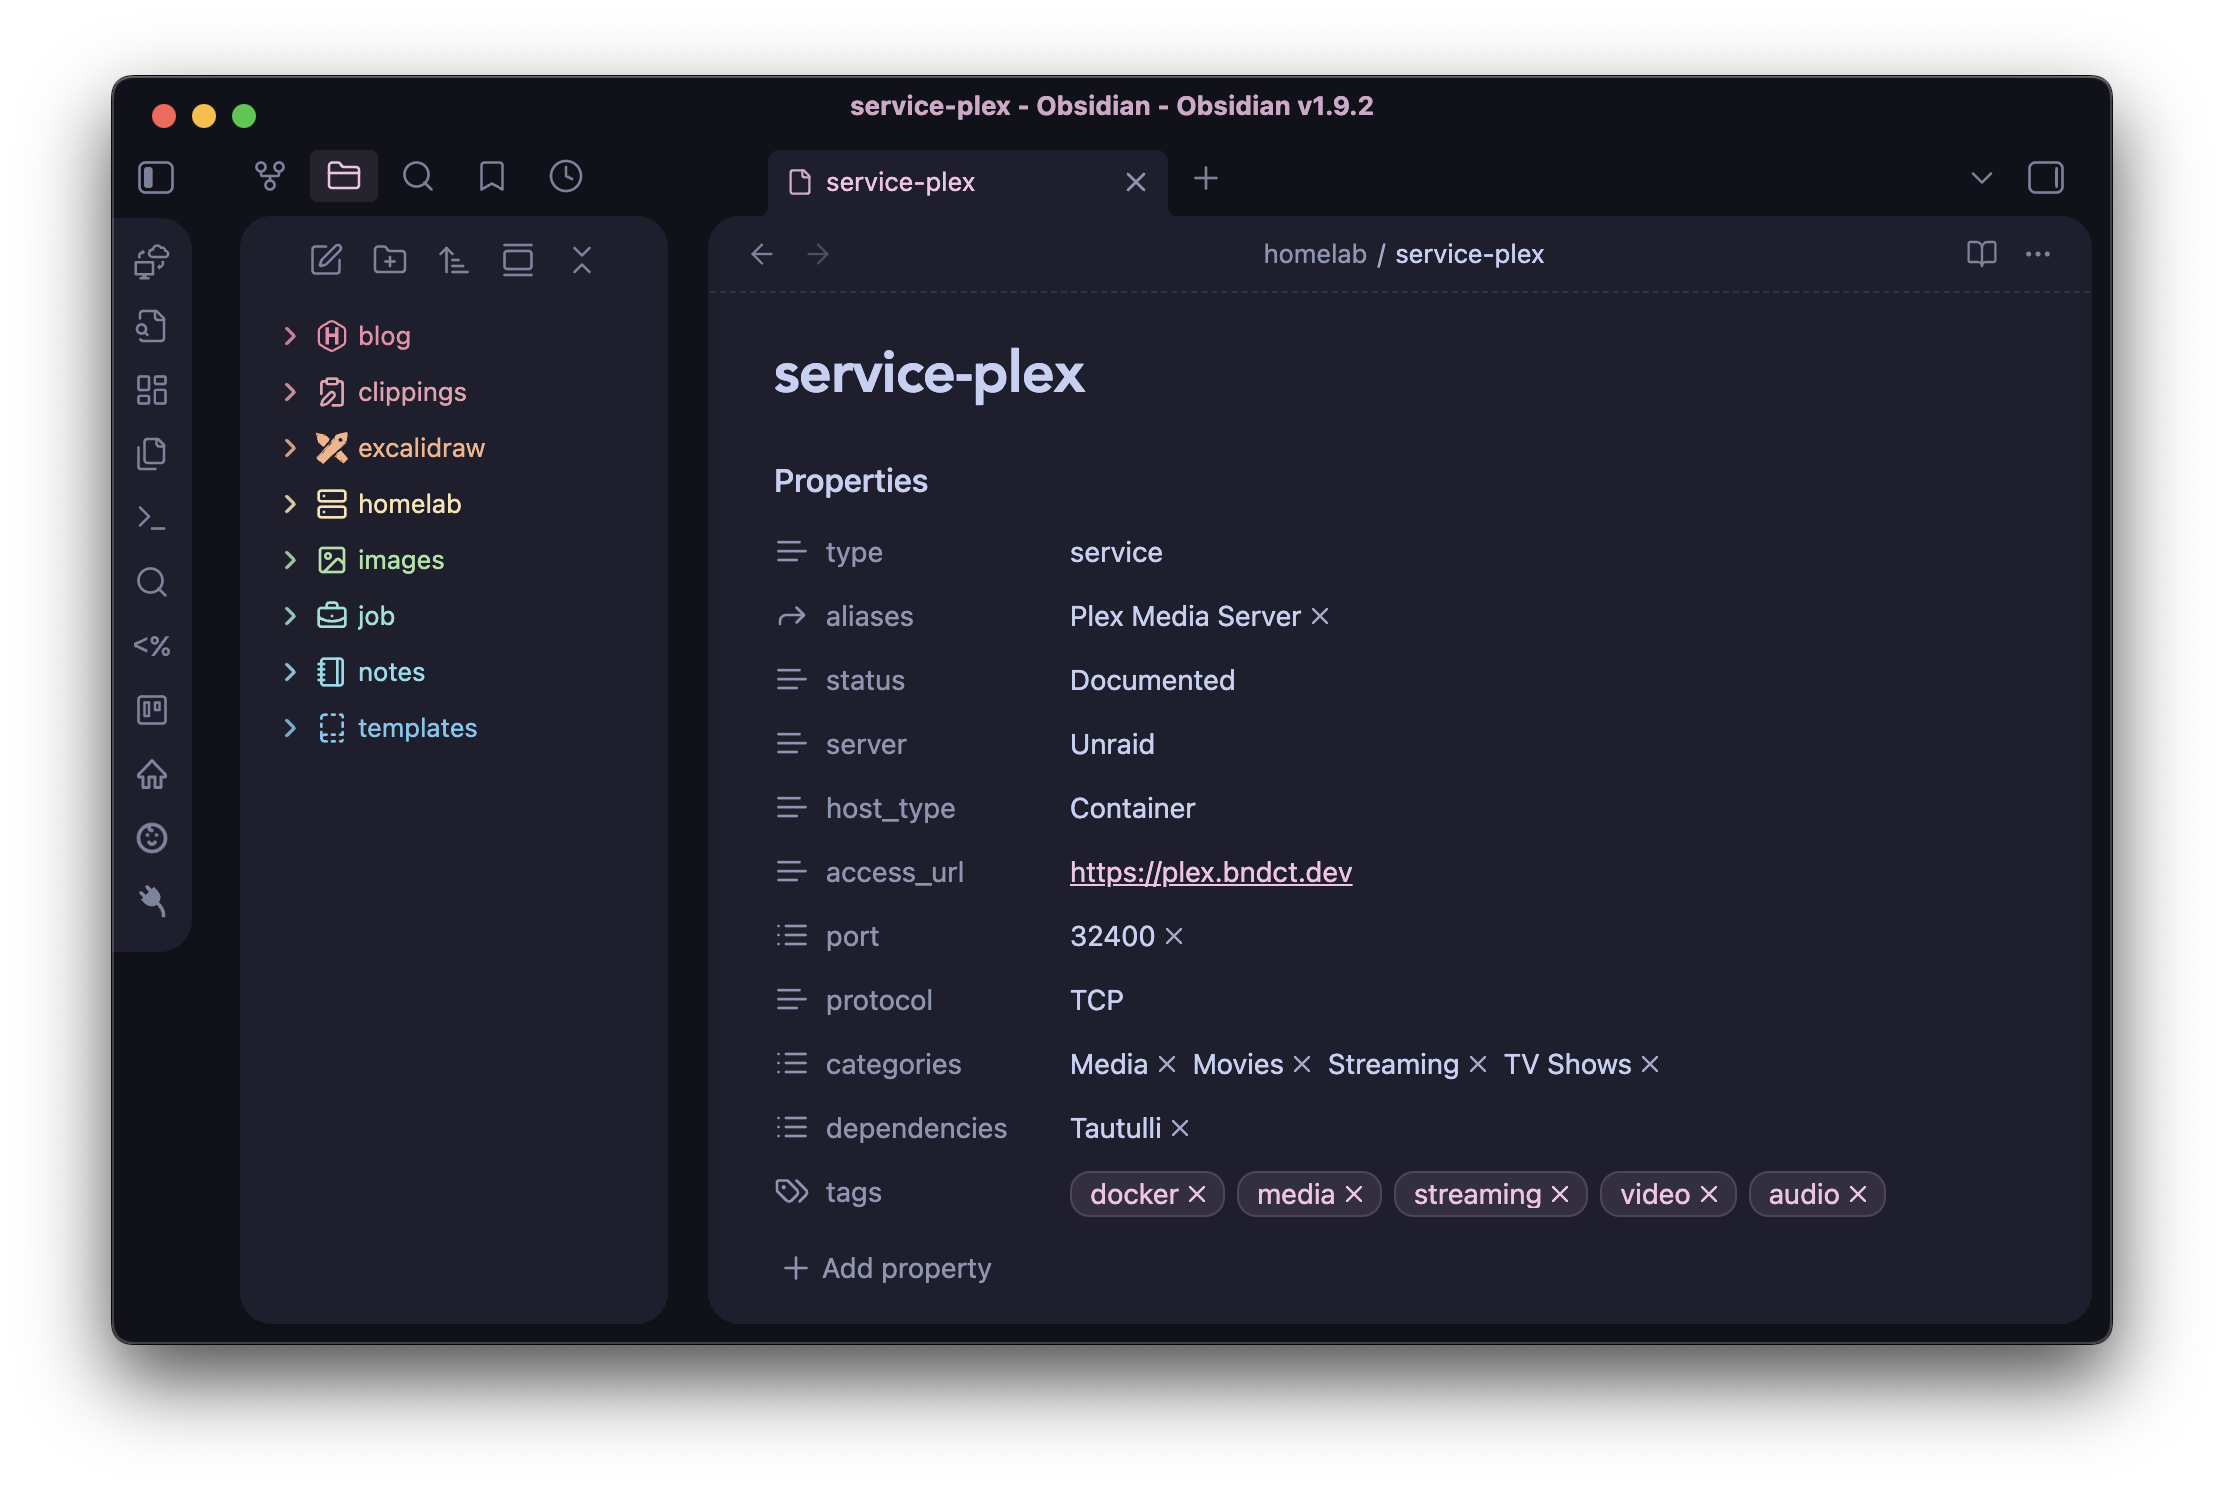2224x1492 pixels.
Task: Navigate back with left arrow
Action: 762,254
